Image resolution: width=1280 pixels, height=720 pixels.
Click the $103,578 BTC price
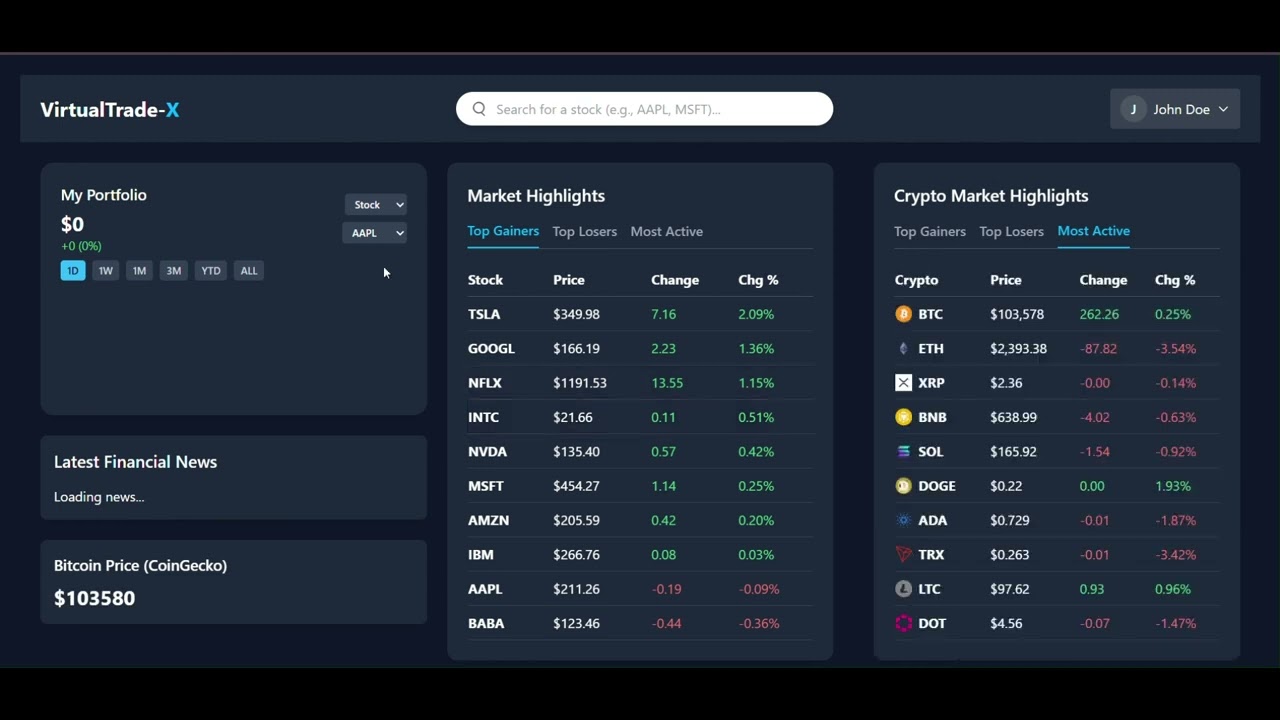[1017, 314]
